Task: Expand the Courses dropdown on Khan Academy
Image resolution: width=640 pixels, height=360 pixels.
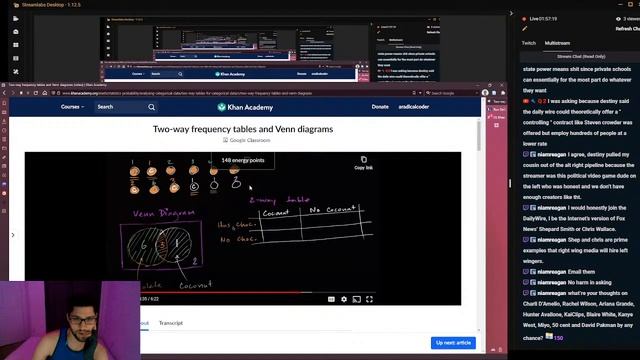Action: pyautogui.click(x=72, y=107)
